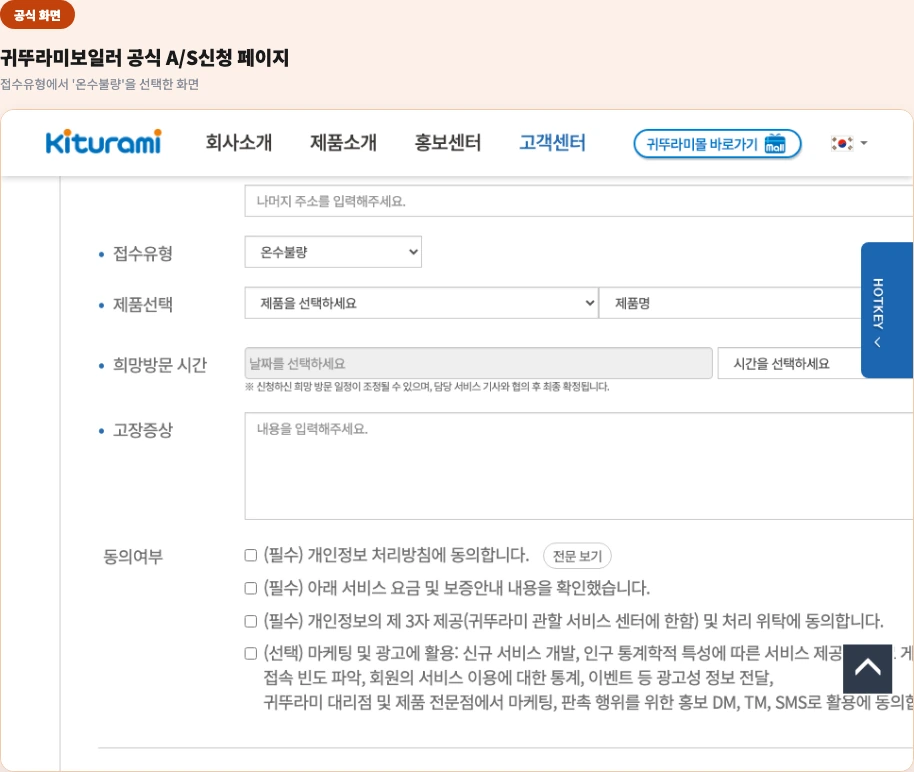Click the scroll-to-top arrow button
Image resolution: width=914 pixels, height=772 pixels.
click(867, 668)
